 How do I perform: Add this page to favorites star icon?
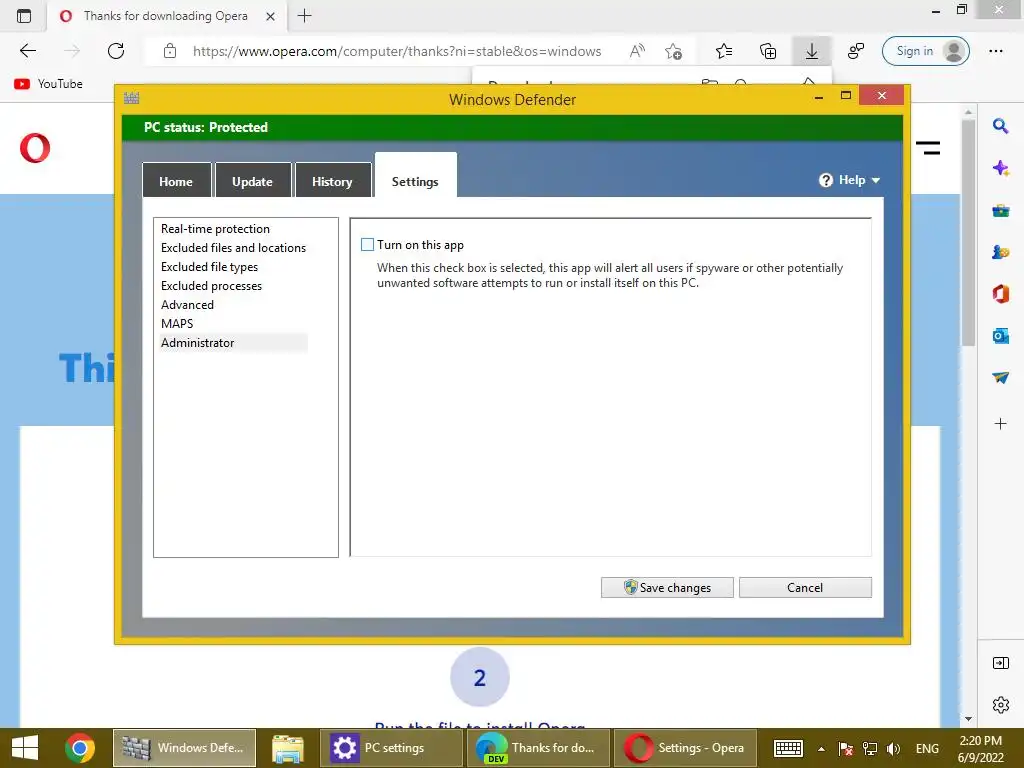(x=673, y=51)
